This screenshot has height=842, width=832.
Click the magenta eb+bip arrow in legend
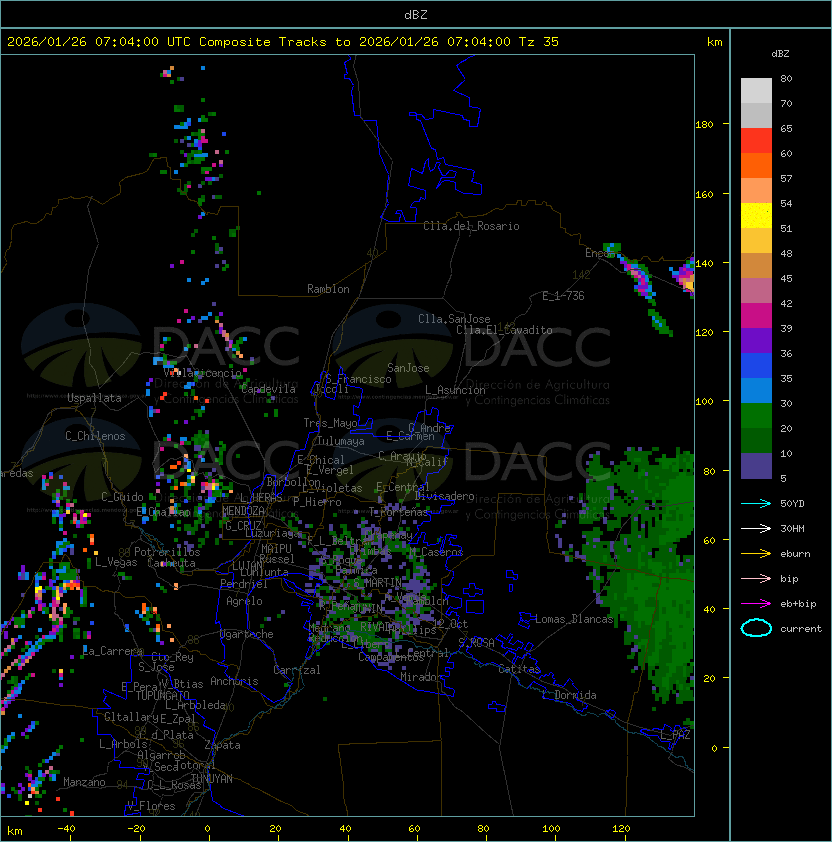pyautogui.click(x=756, y=604)
